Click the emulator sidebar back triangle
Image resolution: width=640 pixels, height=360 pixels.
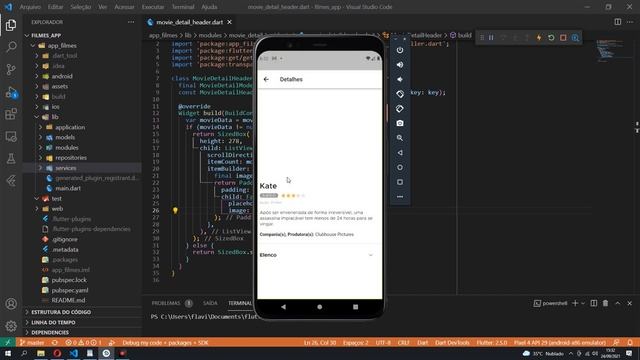(400, 153)
